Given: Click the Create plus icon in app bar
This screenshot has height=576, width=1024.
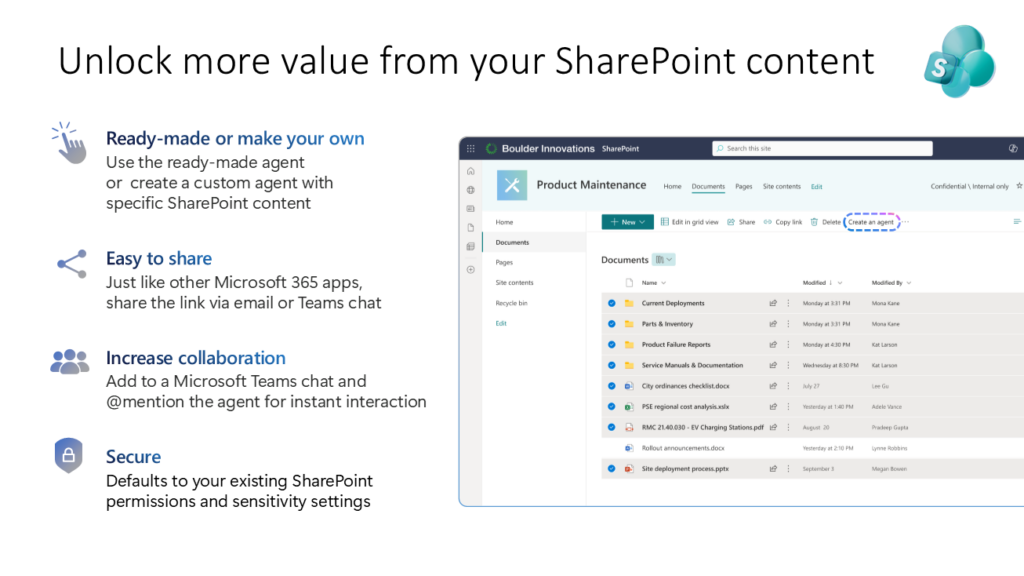Looking at the screenshot, I should 470,270.
